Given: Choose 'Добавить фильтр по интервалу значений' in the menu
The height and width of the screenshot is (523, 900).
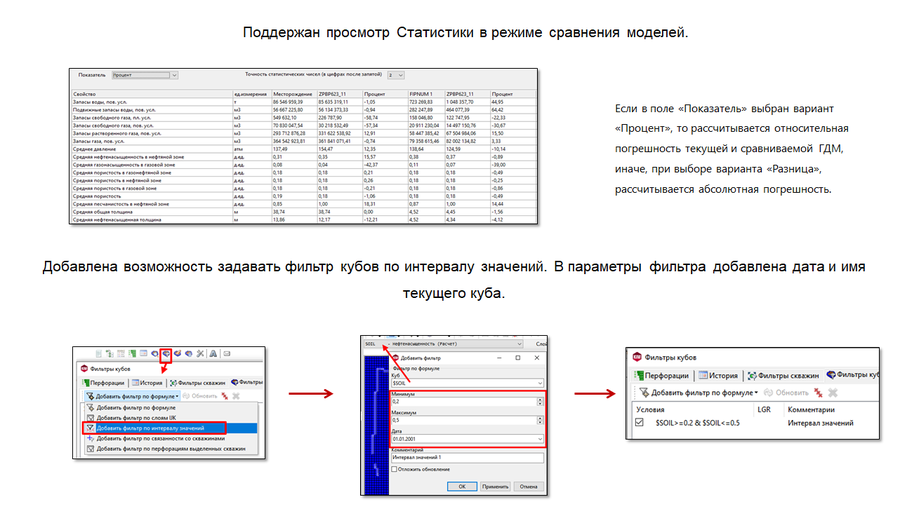Looking at the screenshot, I should [x=170, y=428].
